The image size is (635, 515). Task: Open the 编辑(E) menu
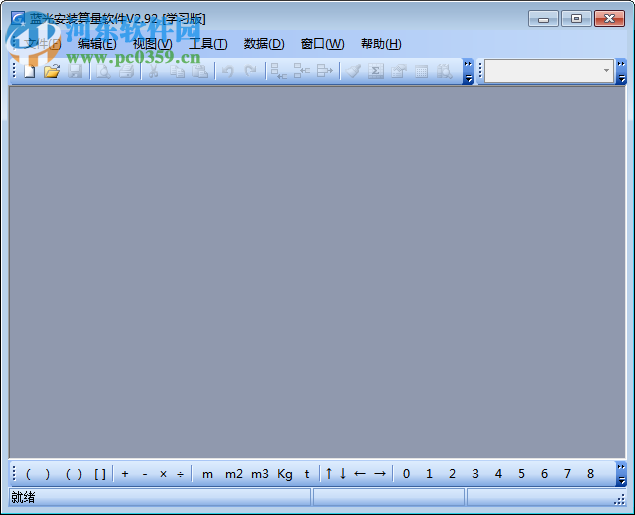(97, 44)
